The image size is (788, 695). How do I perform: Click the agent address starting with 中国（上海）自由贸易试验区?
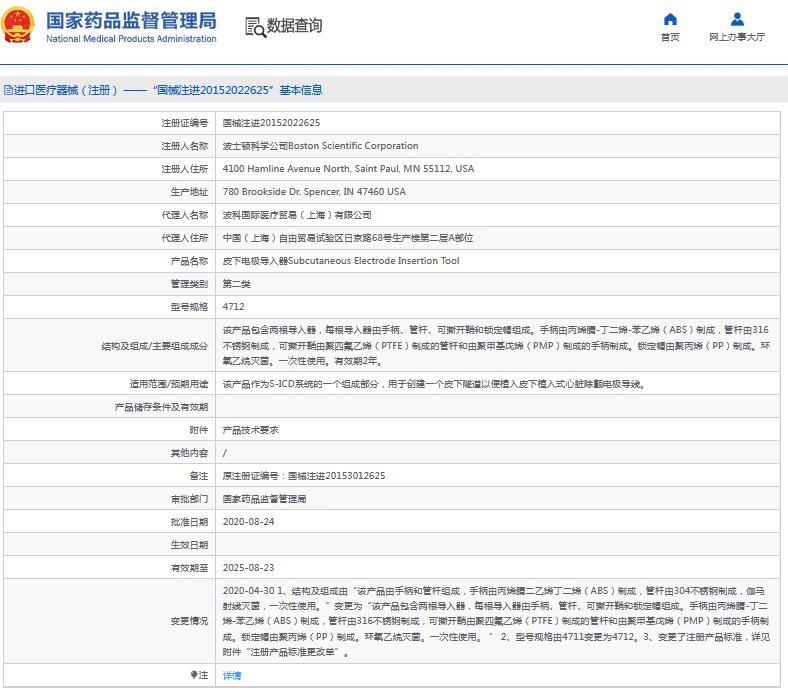coord(348,238)
